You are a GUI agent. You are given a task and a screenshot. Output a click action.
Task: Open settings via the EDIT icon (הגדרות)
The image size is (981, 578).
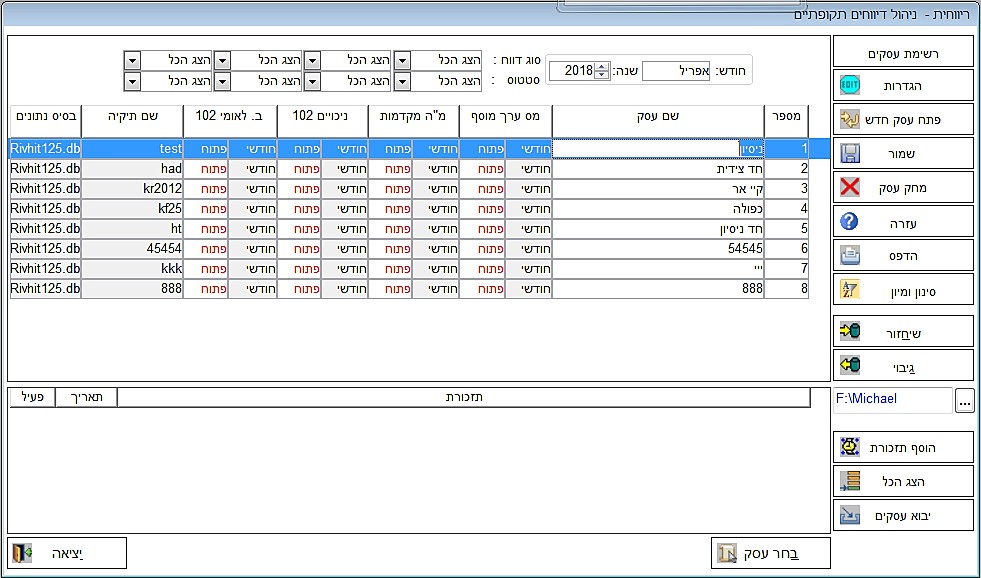[850, 85]
